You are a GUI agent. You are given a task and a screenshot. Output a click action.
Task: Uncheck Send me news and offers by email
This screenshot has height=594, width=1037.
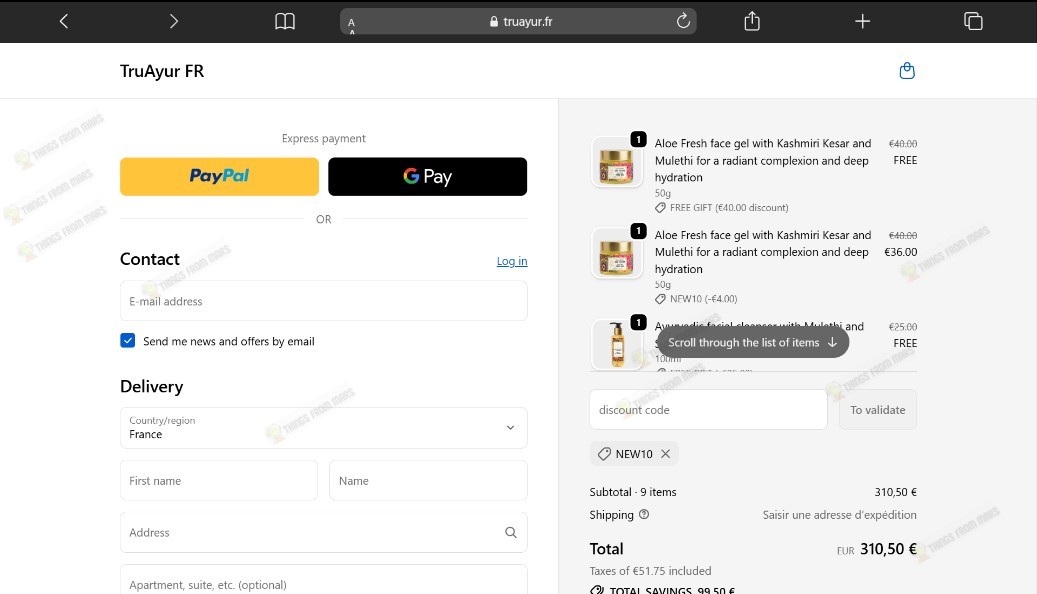128,341
